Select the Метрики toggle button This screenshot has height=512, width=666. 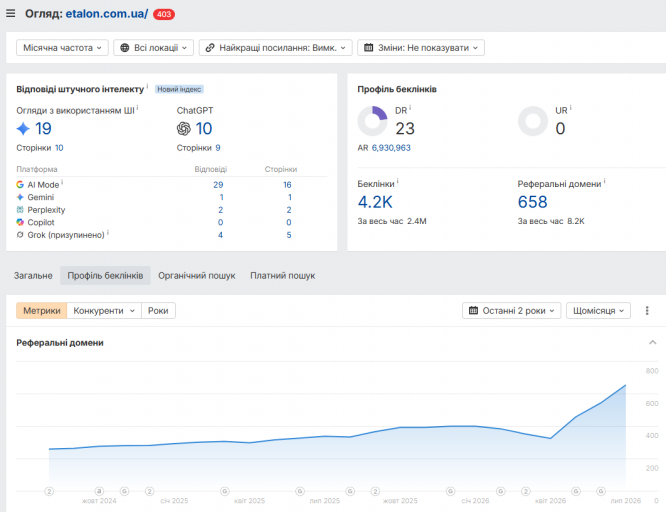click(42, 311)
